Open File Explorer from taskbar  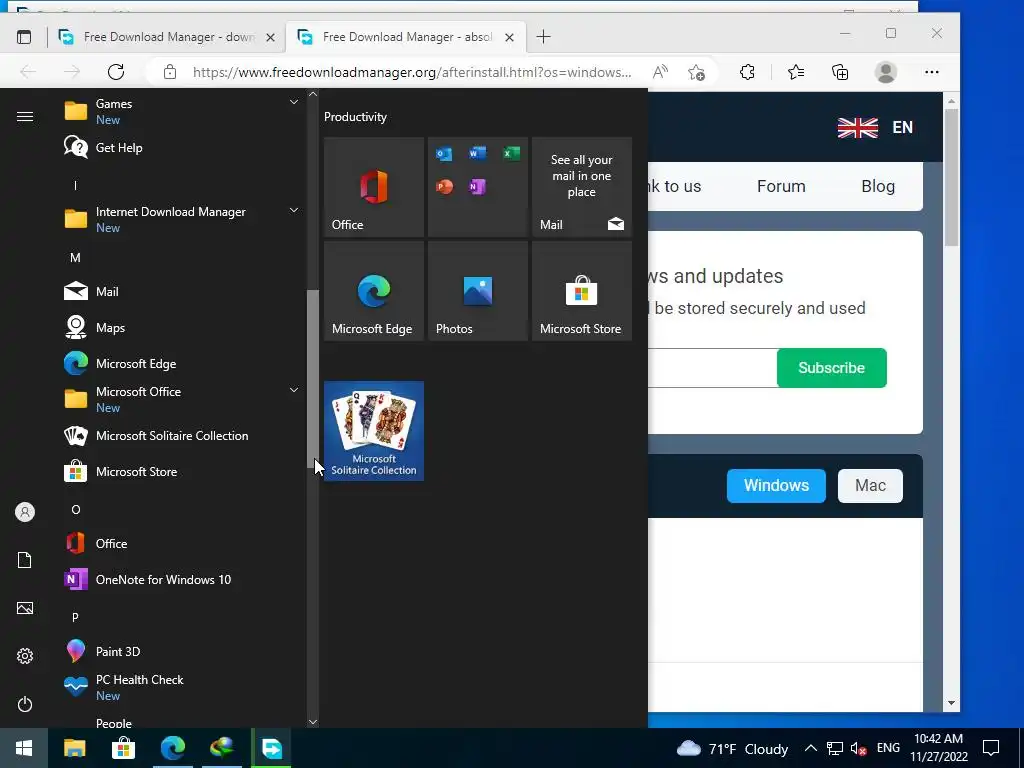click(x=74, y=748)
